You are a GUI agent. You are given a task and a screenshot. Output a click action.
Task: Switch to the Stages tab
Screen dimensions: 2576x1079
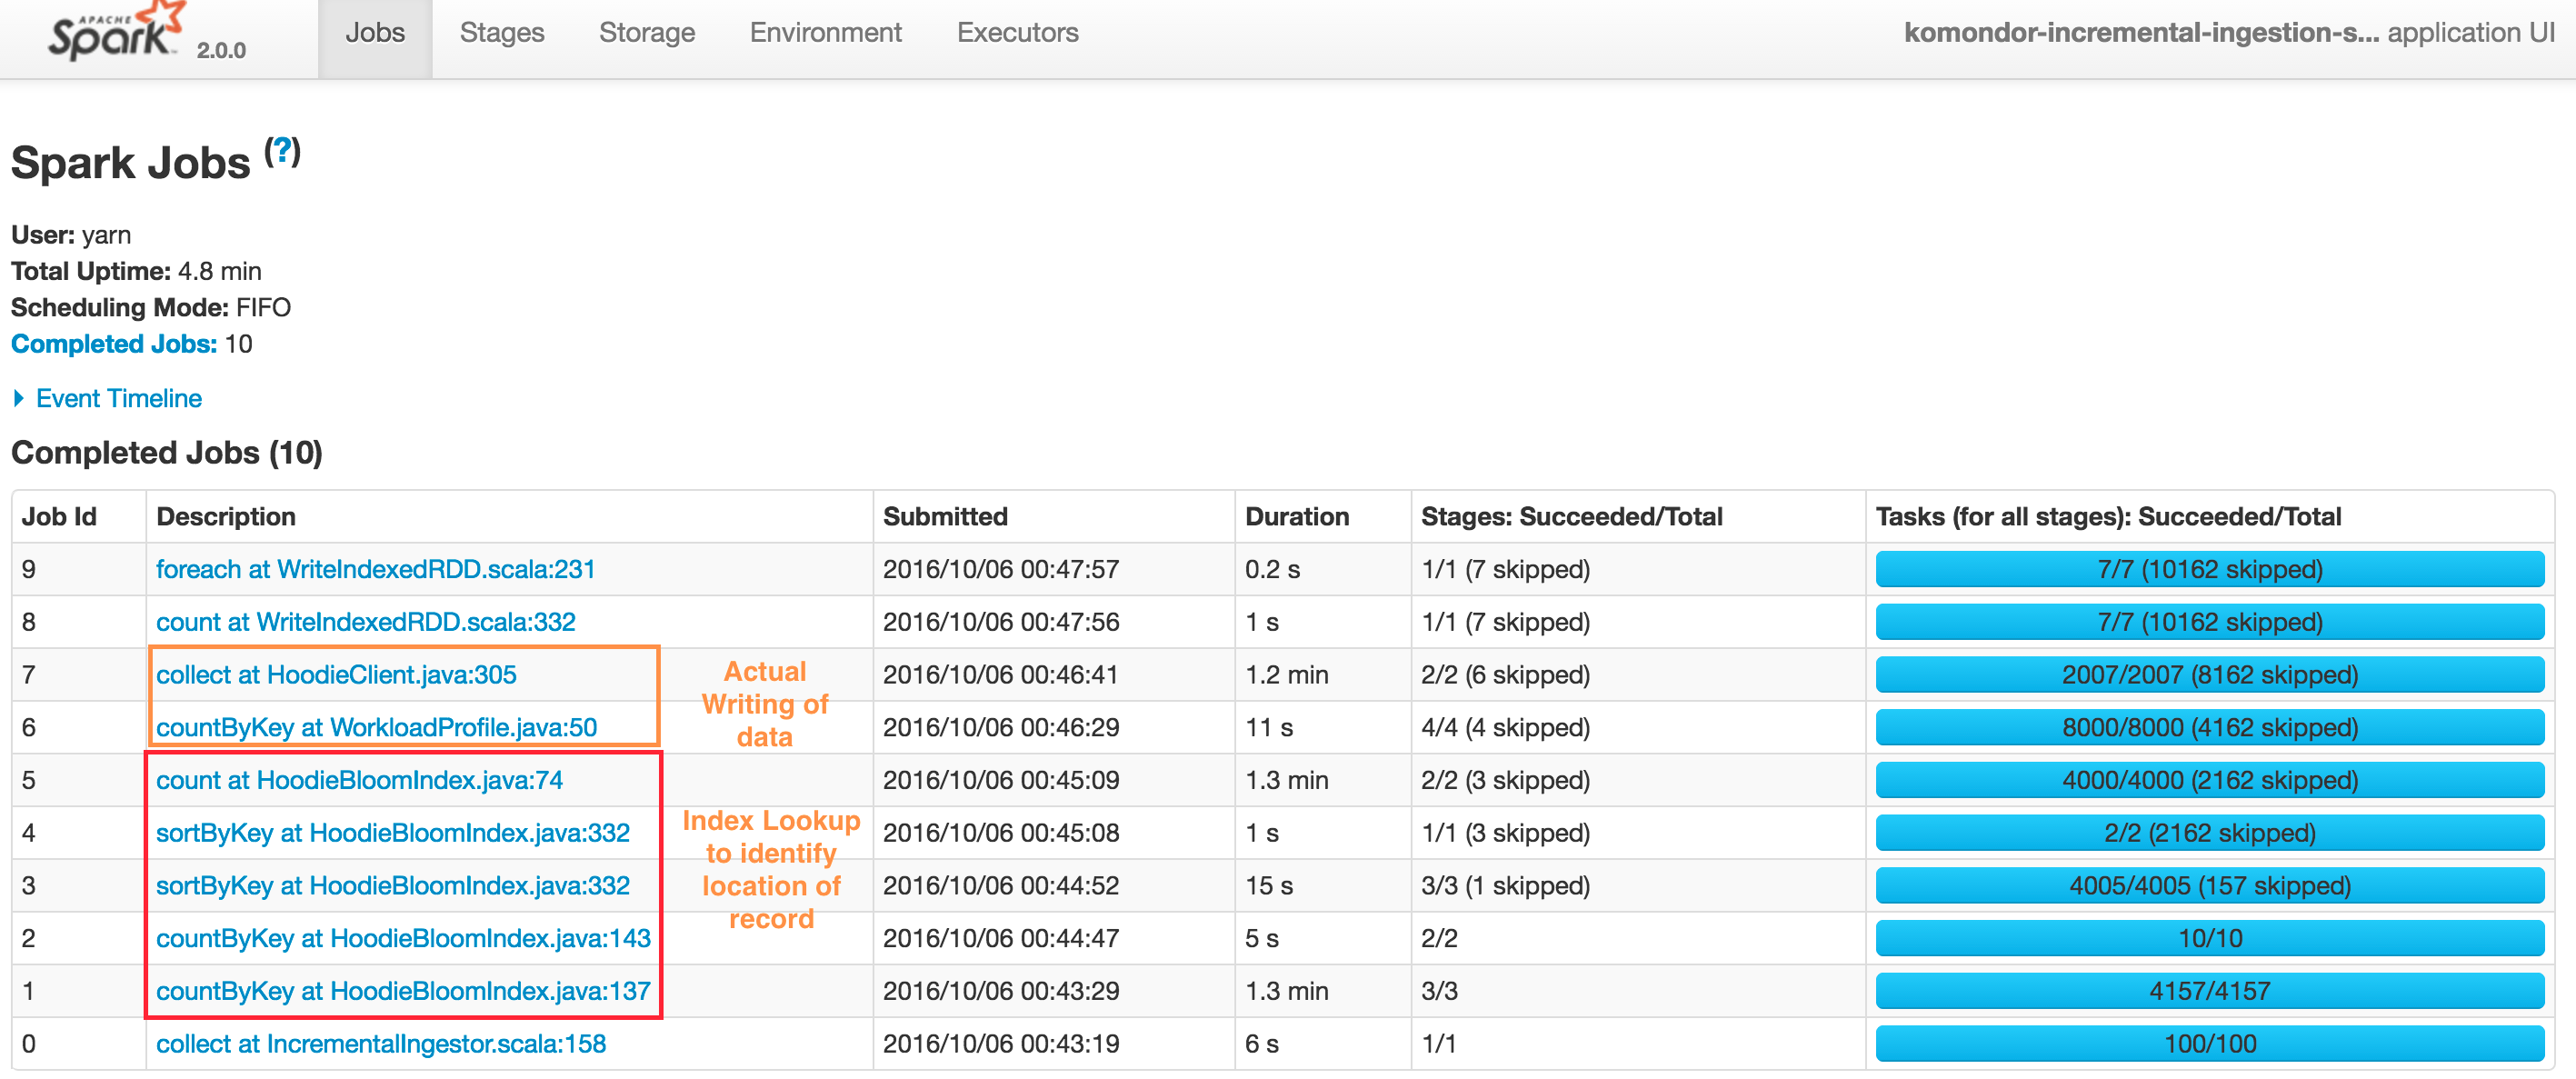(501, 33)
